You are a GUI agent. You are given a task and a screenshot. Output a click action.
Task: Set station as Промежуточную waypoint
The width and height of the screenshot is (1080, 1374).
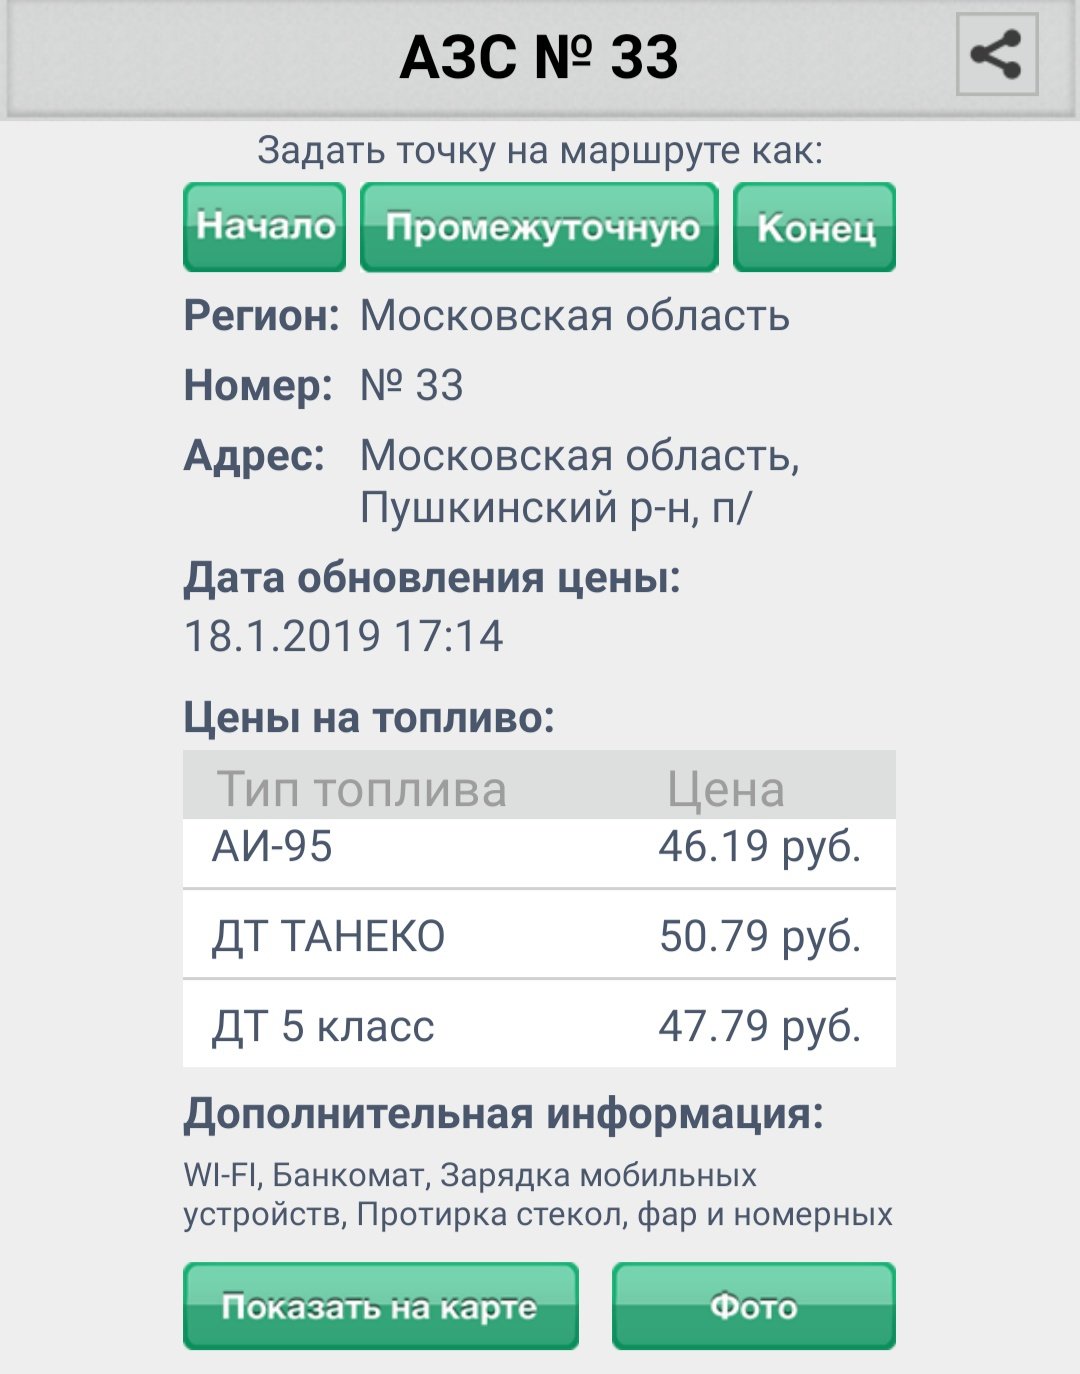click(540, 227)
